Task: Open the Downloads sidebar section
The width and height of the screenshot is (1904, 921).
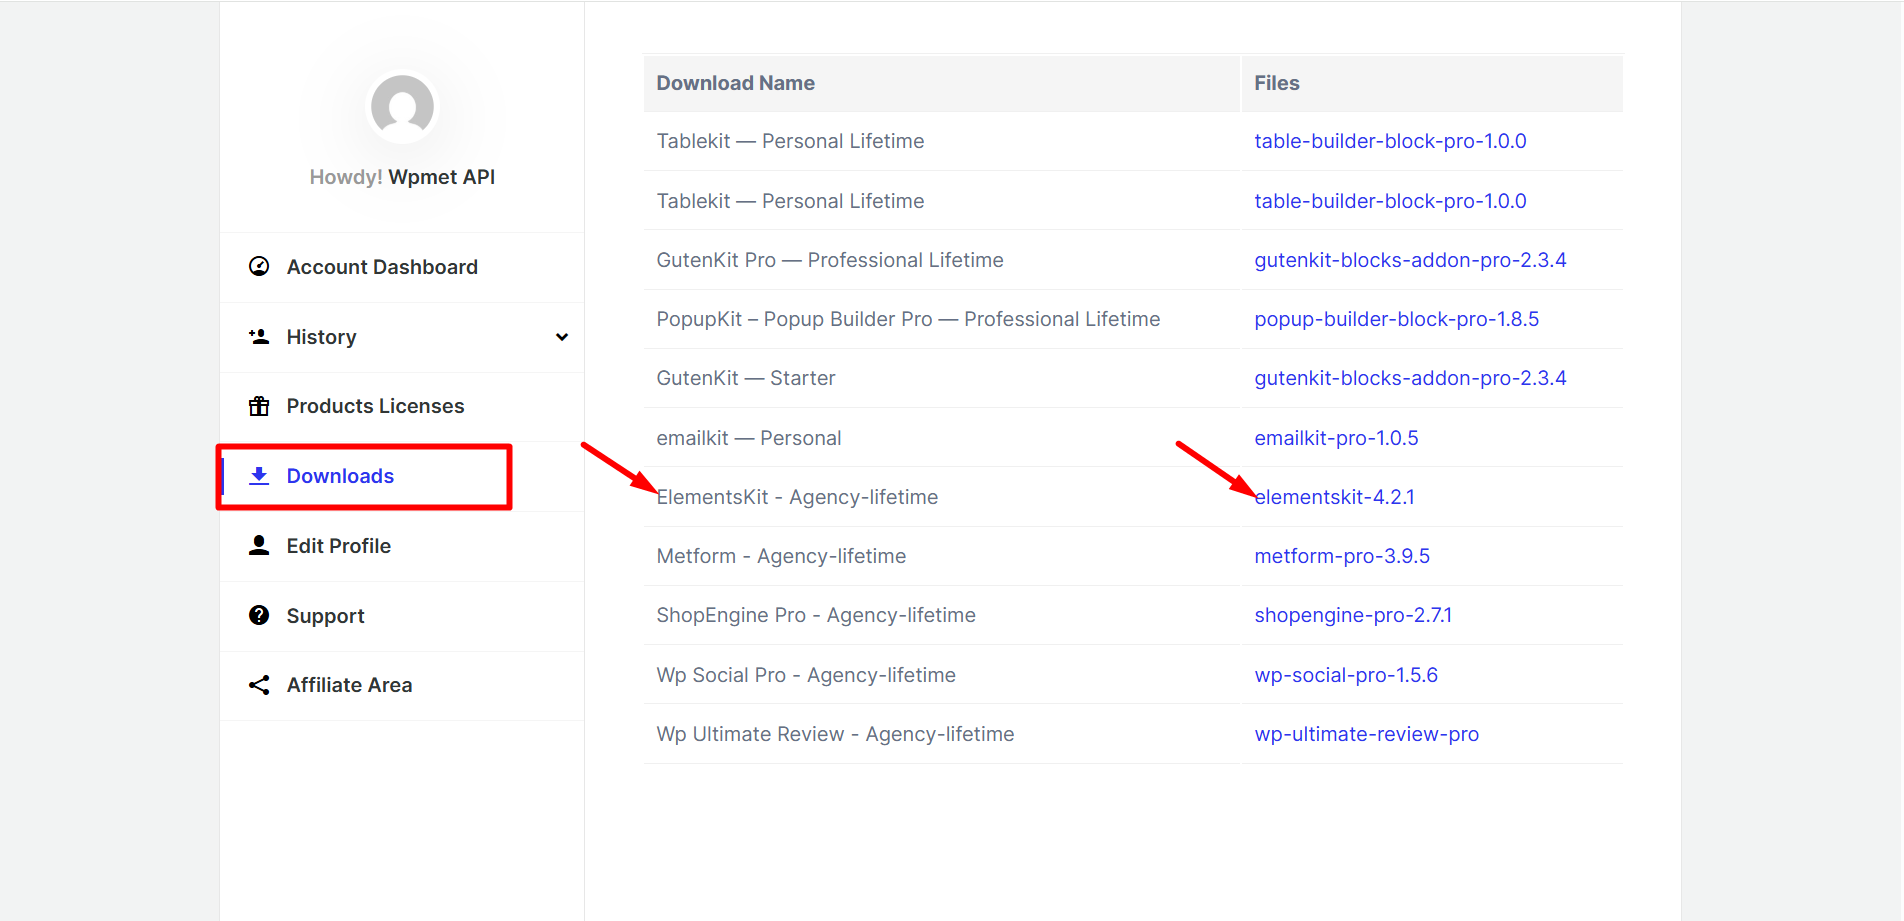Action: tap(340, 476)
